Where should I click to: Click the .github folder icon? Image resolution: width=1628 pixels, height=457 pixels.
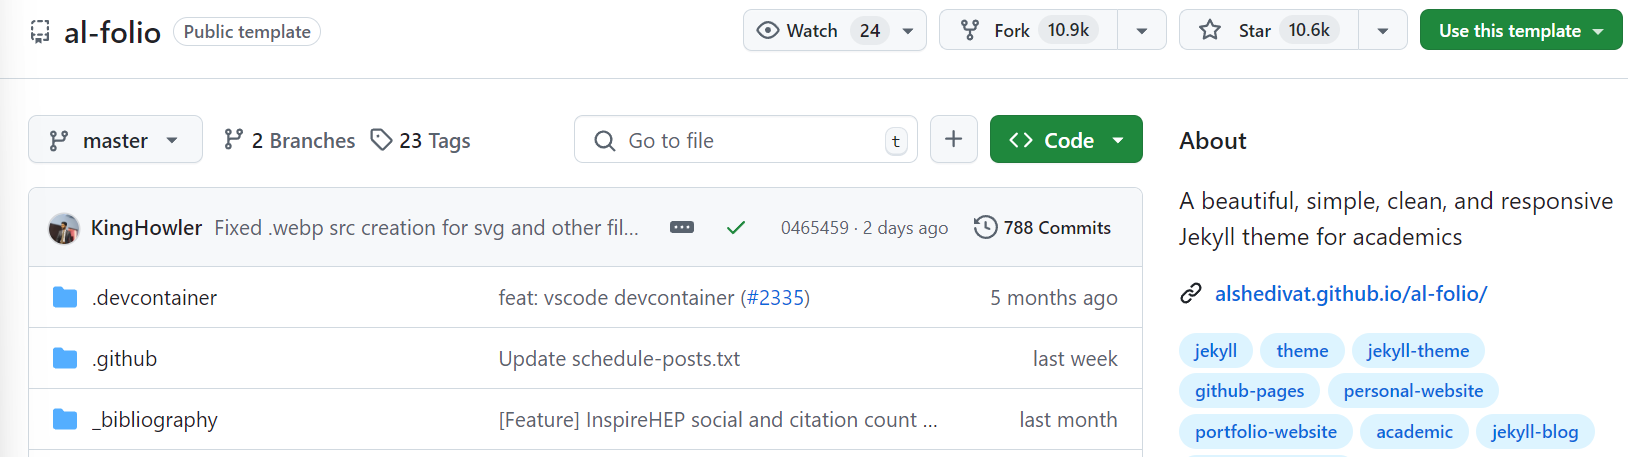click(x=65, y=358)
